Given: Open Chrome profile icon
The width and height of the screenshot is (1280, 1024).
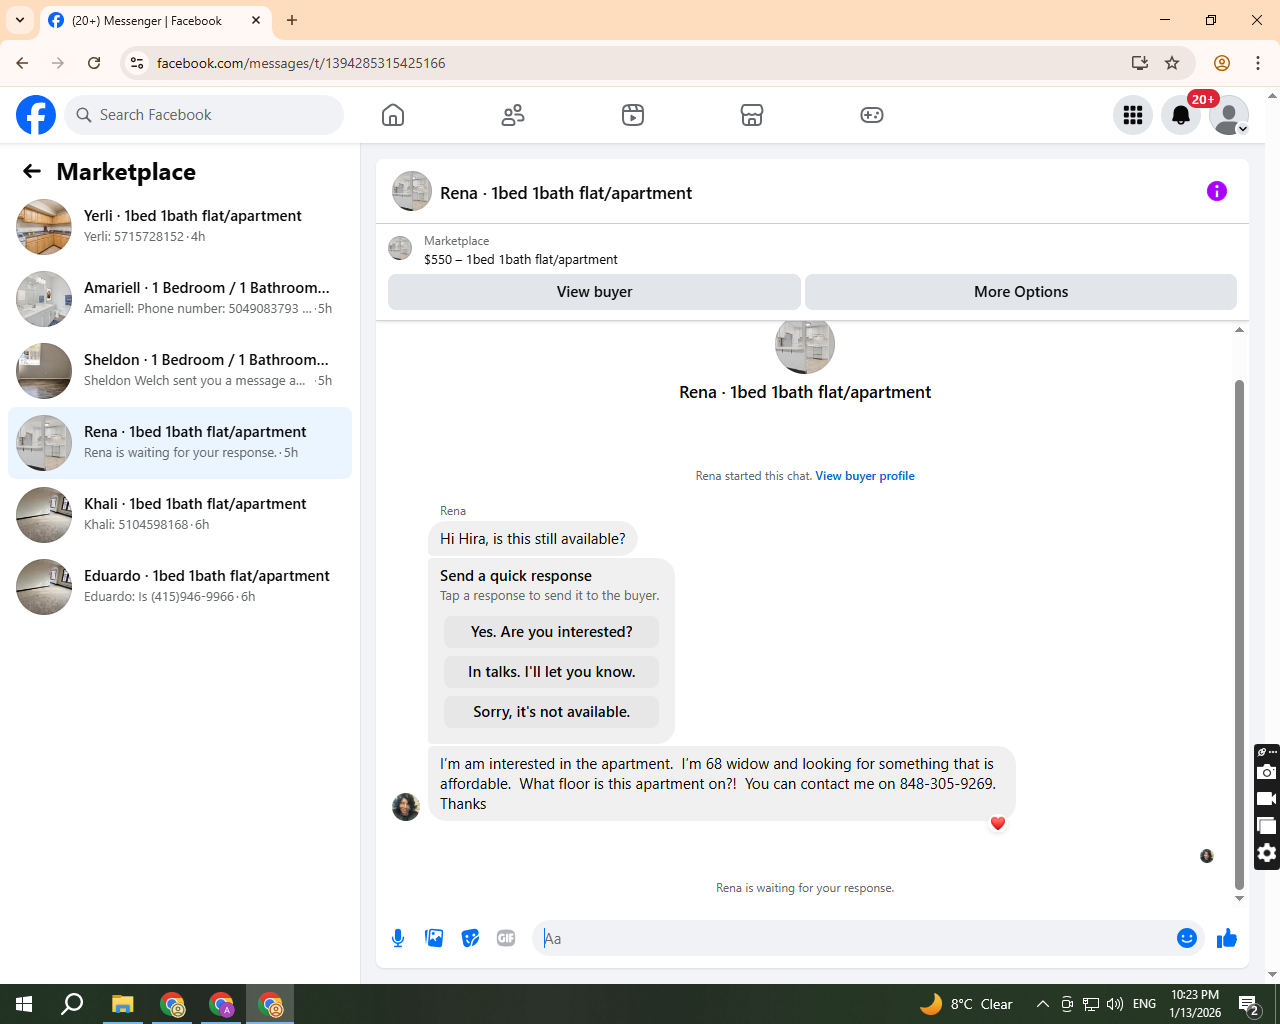Looking at the screenshot, I should [1222, 63].
